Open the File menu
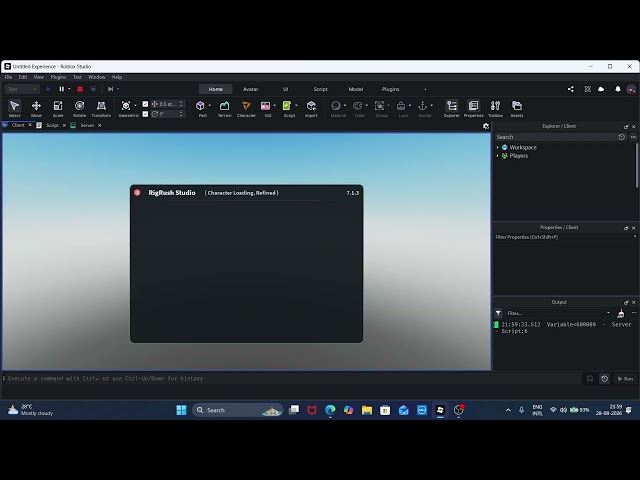Image resolution: width=640 pixels, height=480 pixels. [x=8, y=77]
